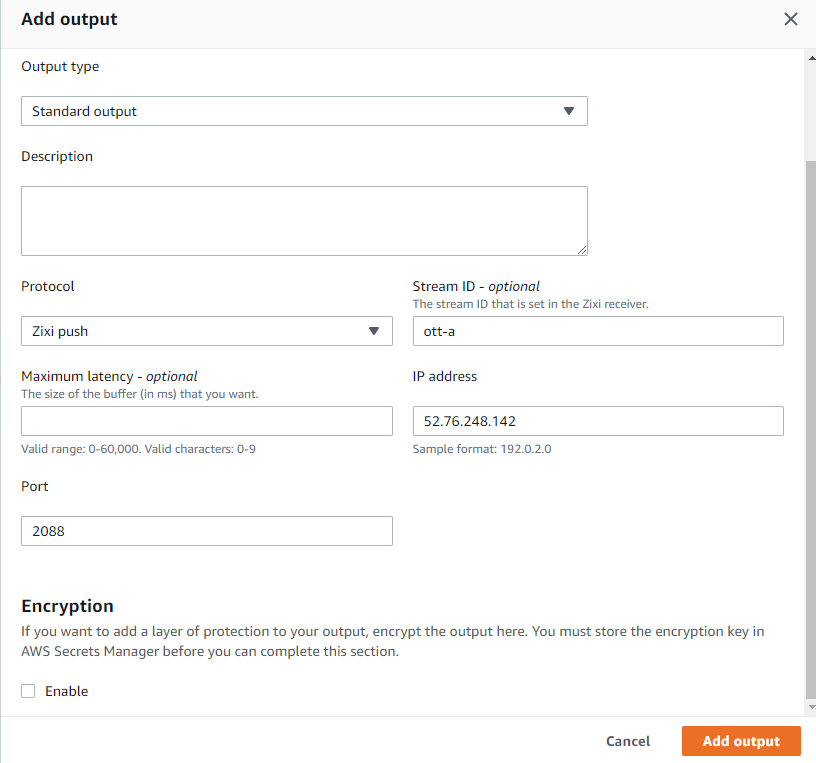Click the scrollbar up arrow
This screenshot has height=763, width=816.
tap(809, 58)
